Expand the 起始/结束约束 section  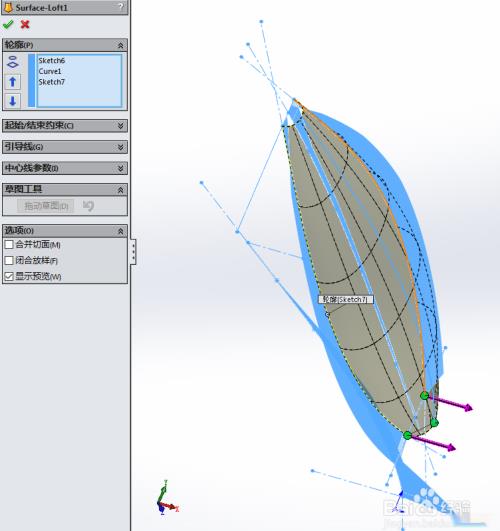click(65, 126)
